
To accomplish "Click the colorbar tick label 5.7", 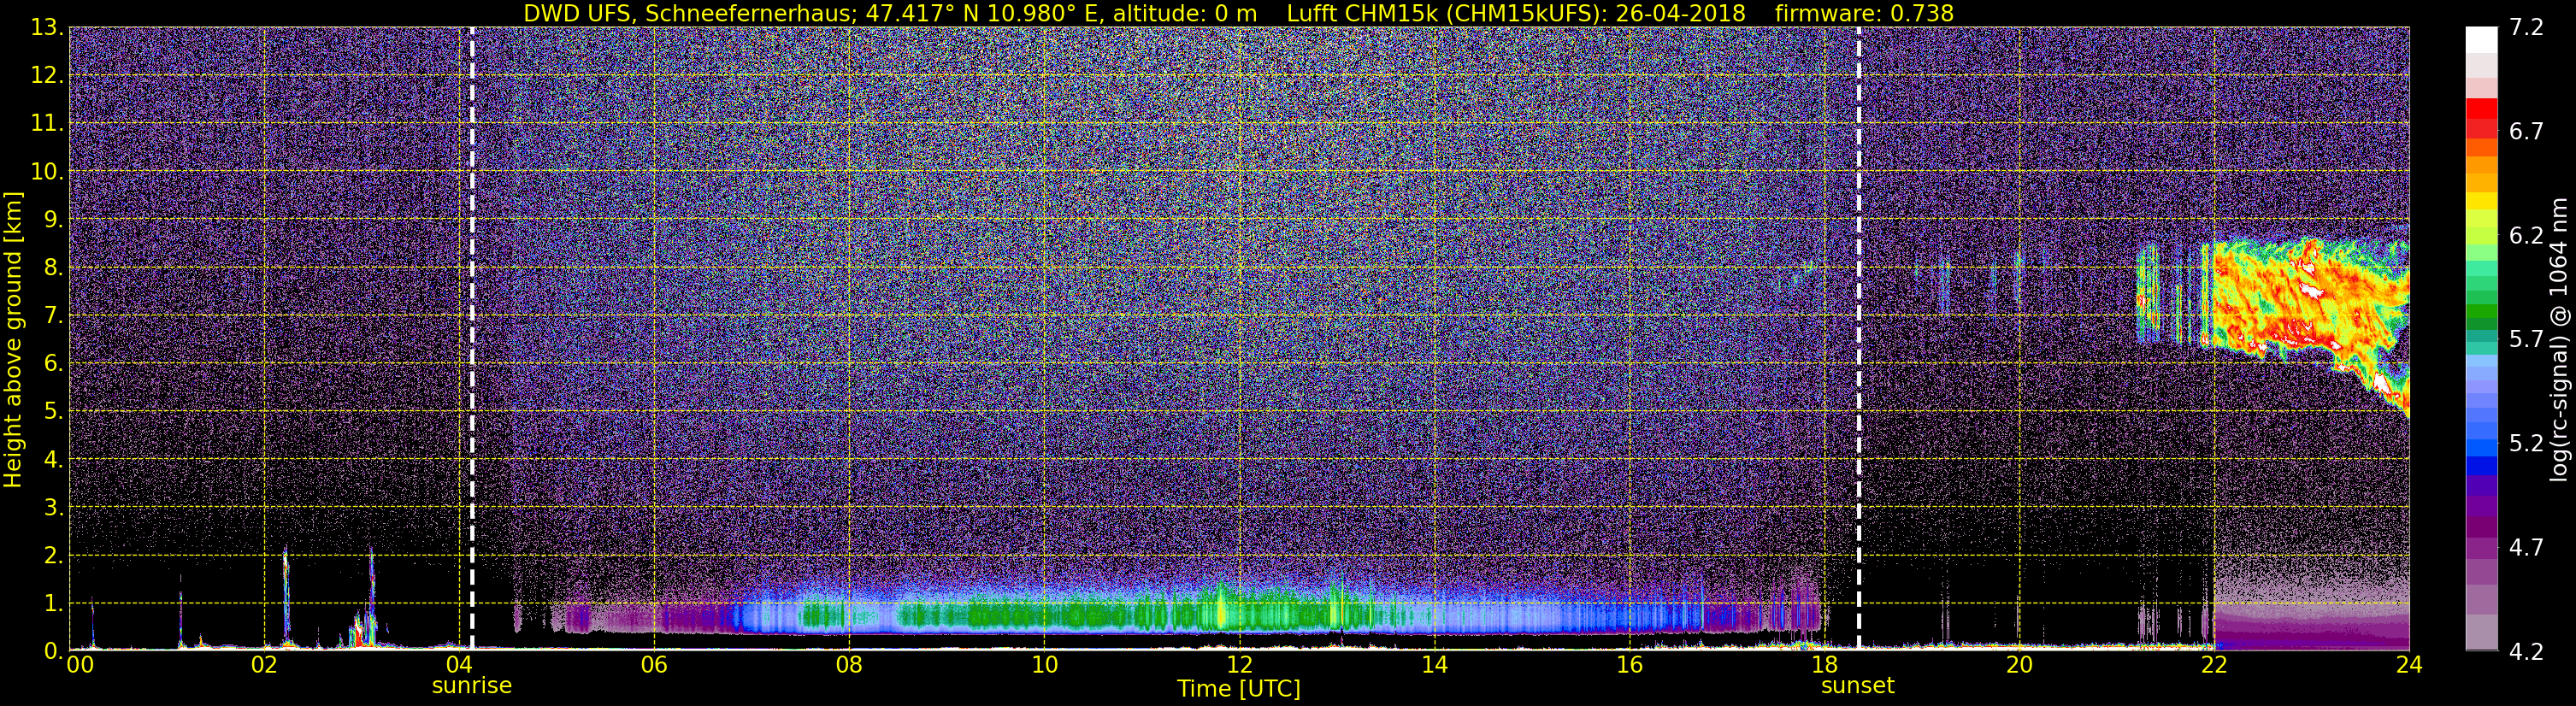I will click(x=2526, y=340).
